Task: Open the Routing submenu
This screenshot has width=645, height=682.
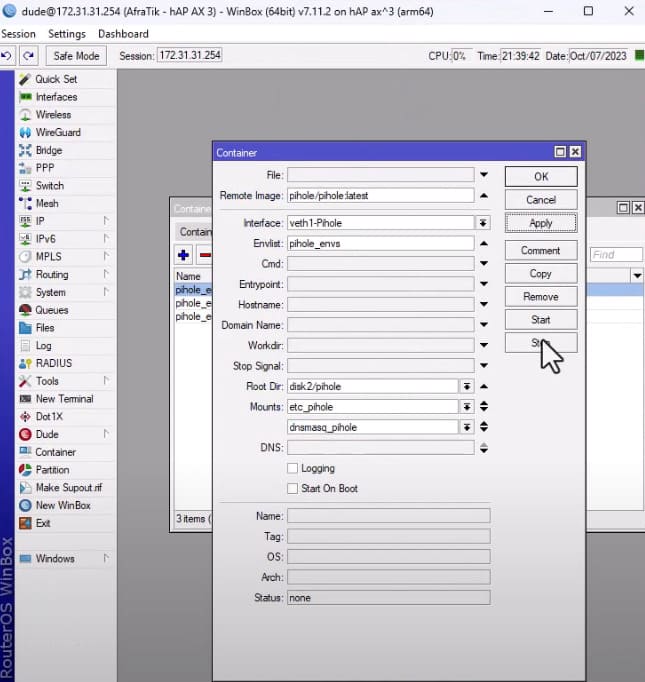Action: coord(106,274)
